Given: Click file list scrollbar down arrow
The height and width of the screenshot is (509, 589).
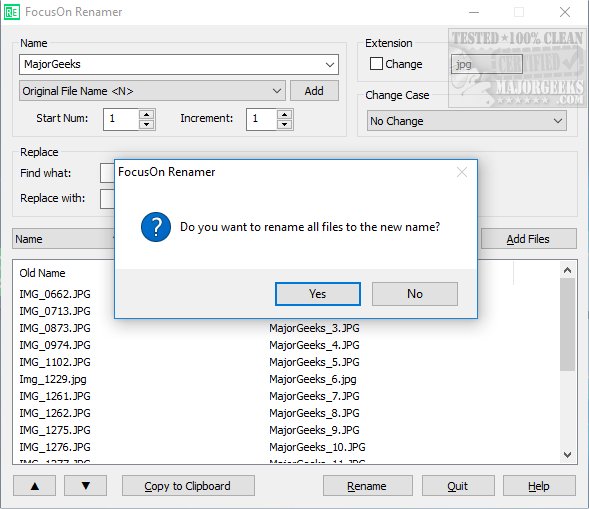Looking at the screenshot, I should pos(568,455).
